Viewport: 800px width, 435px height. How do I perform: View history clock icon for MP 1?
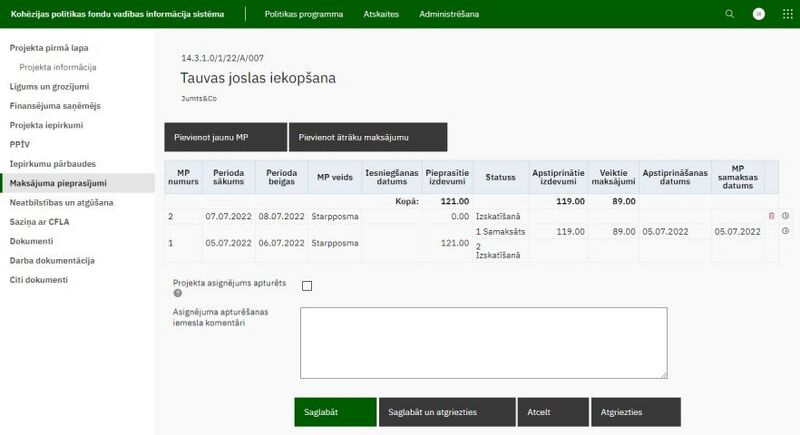coord(785,231)
